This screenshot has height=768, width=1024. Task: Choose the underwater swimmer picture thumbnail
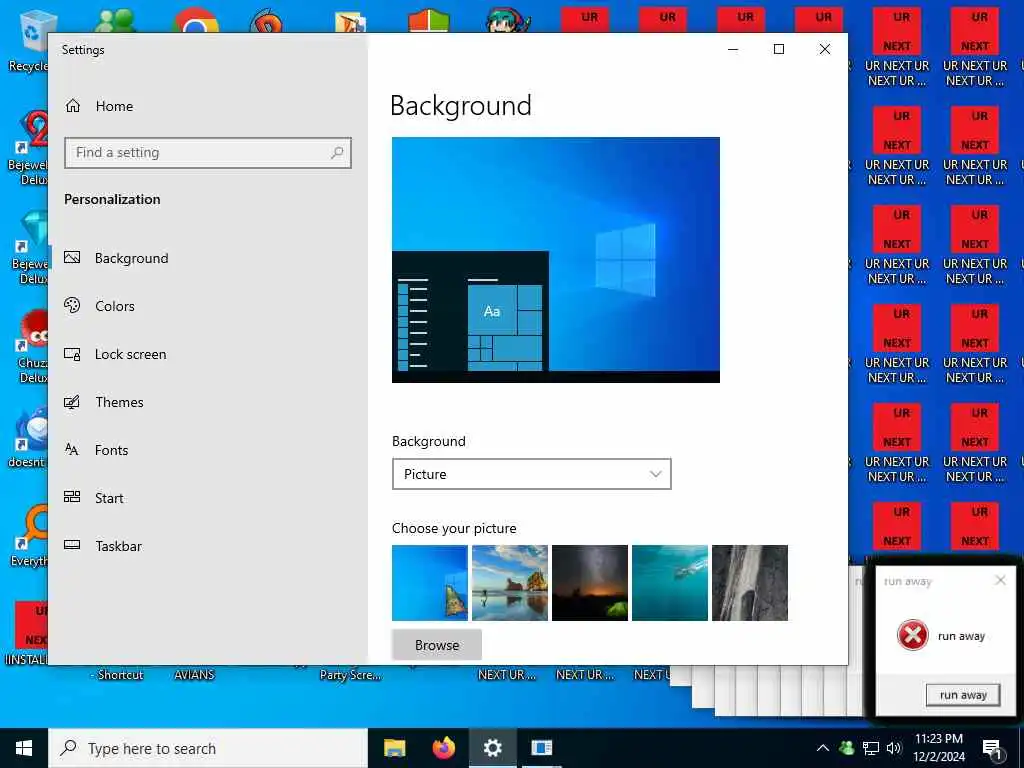(x=670, y=583)
